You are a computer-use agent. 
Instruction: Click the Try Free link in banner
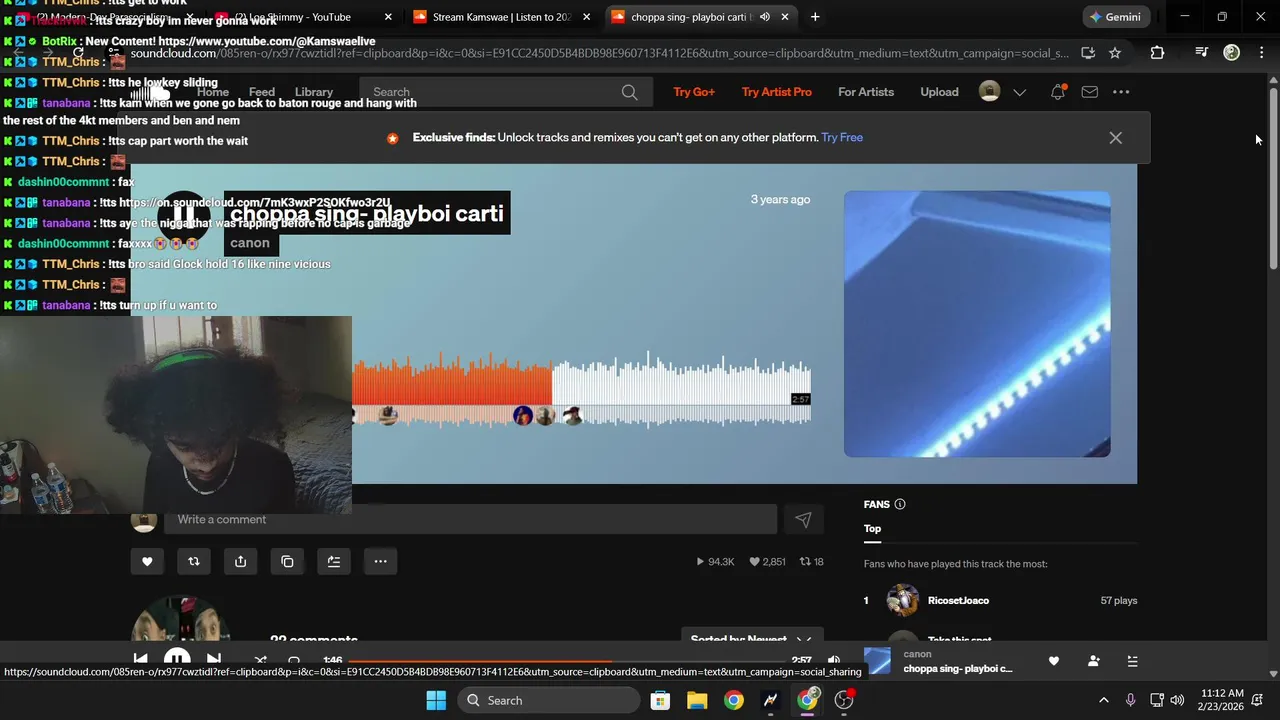842,137
